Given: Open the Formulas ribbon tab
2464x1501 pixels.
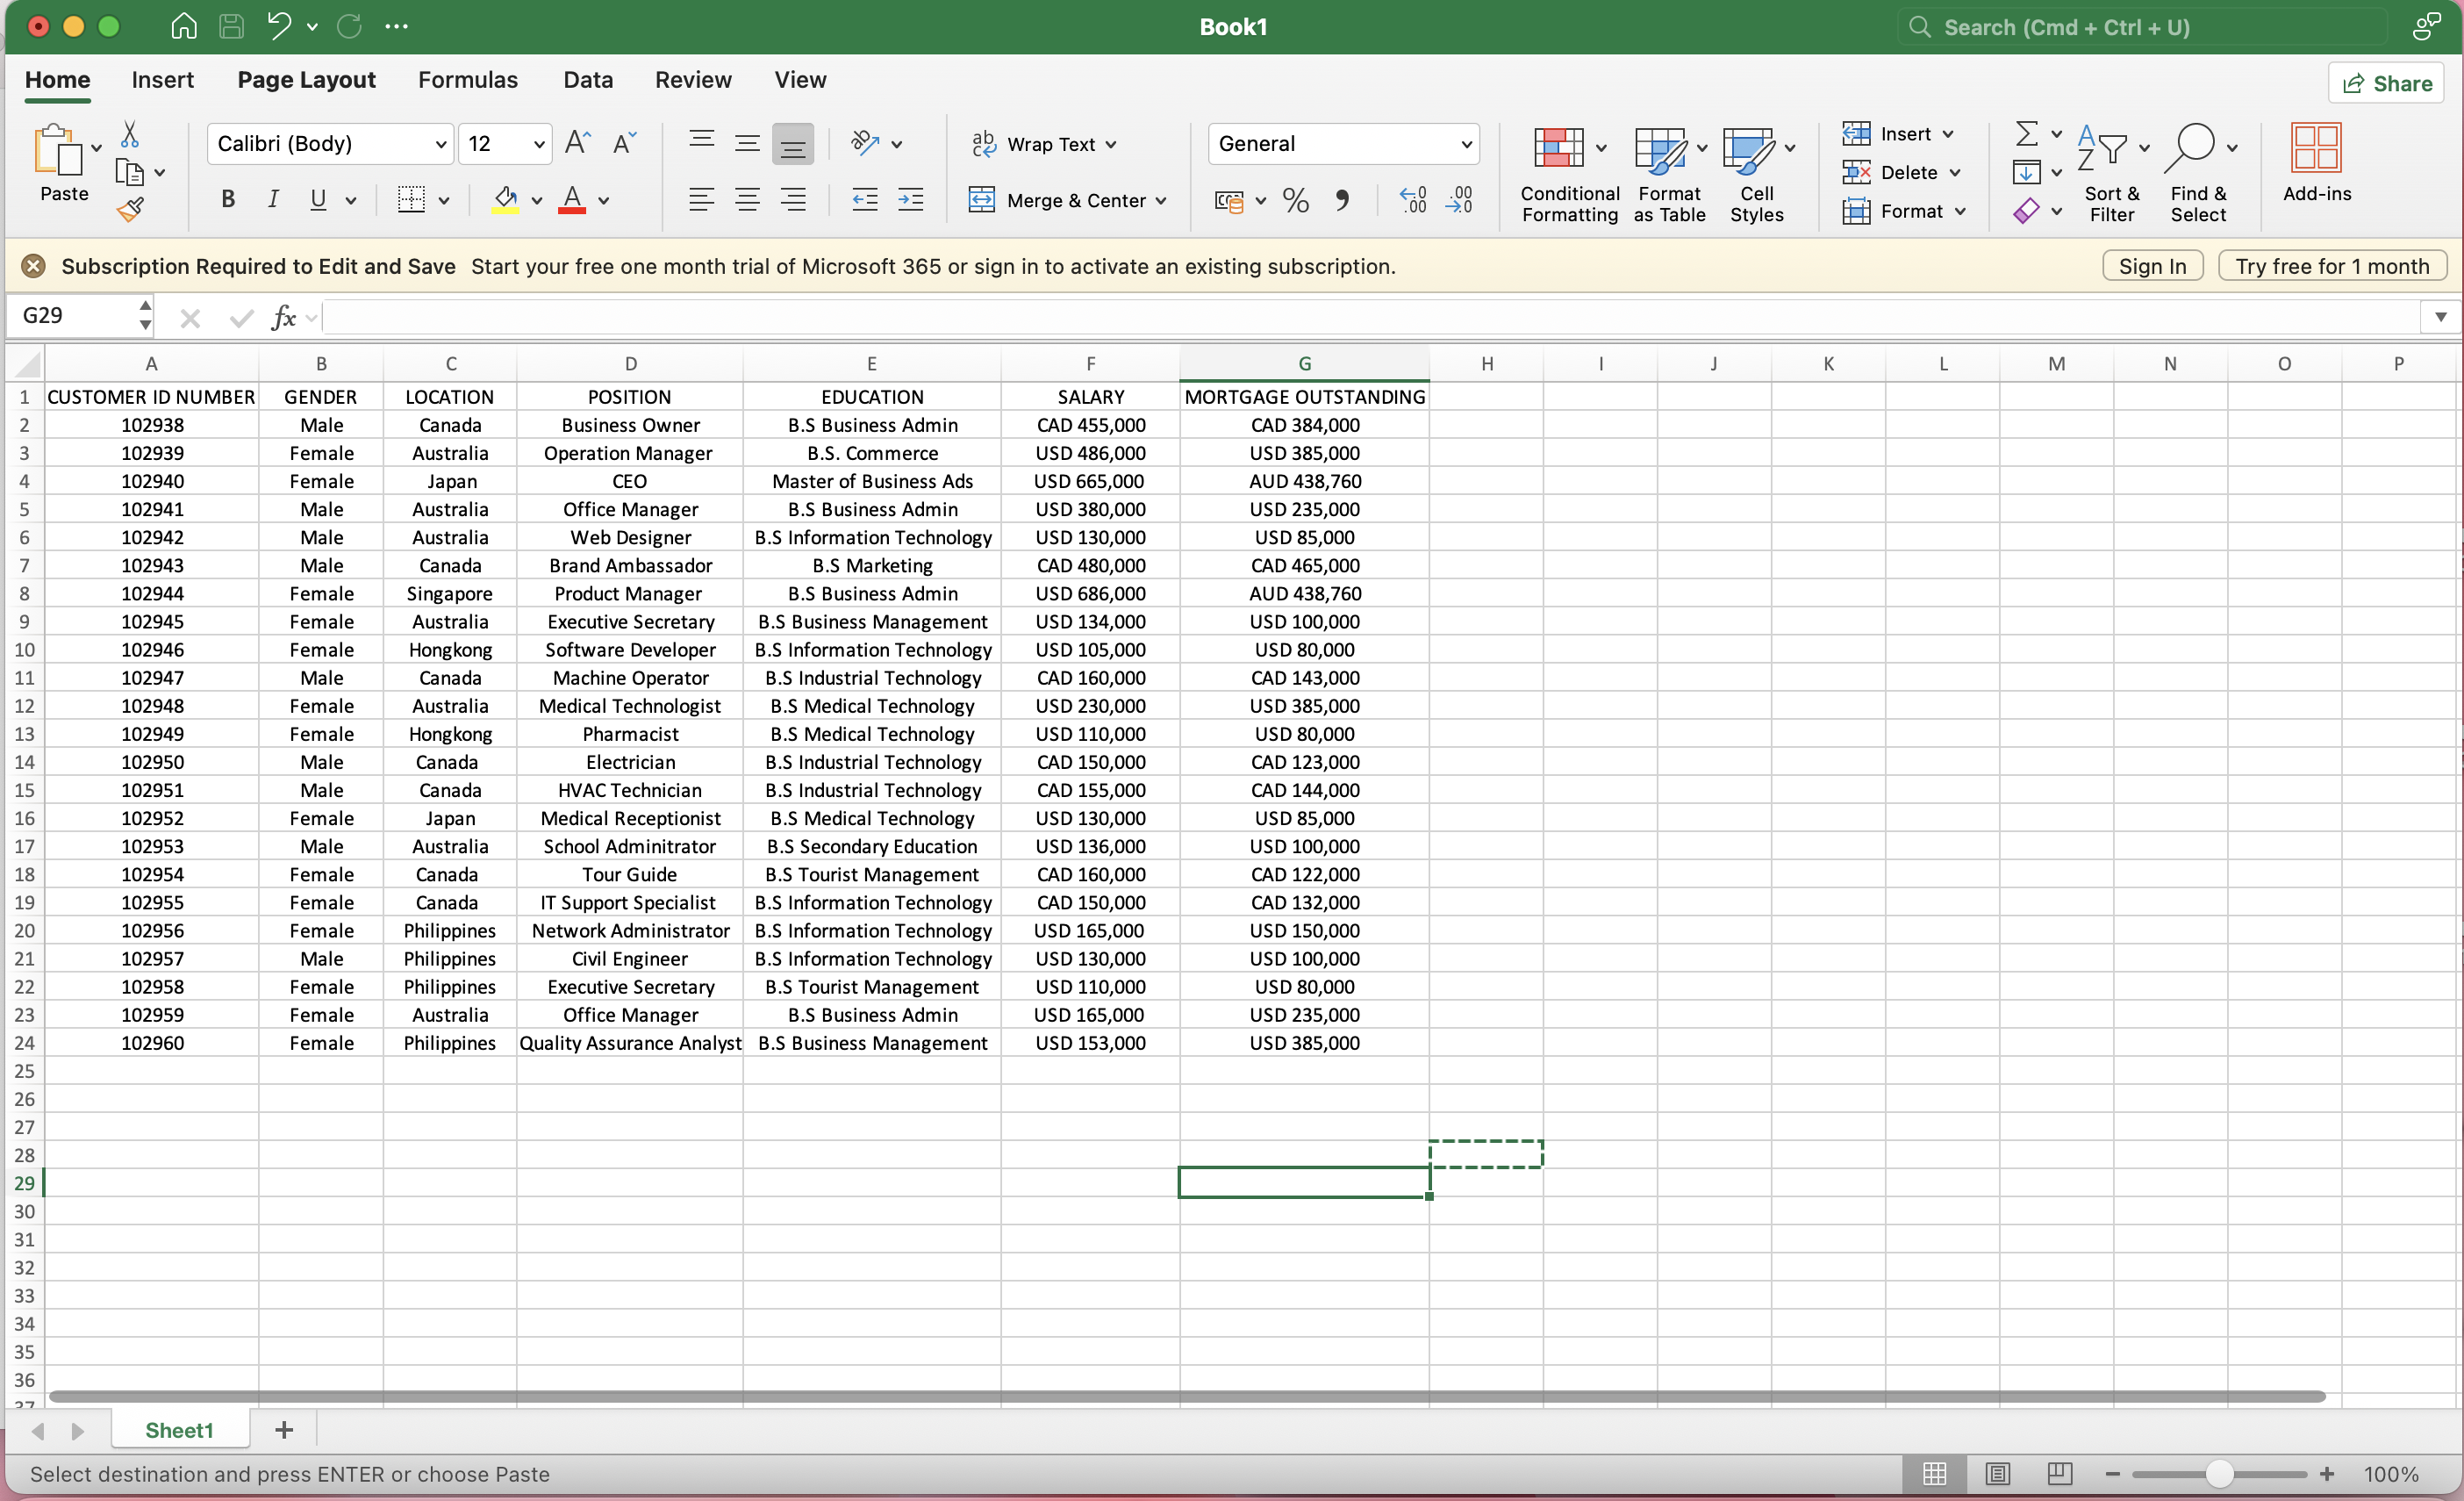Looking at the screenshot, I should point(467,80).
